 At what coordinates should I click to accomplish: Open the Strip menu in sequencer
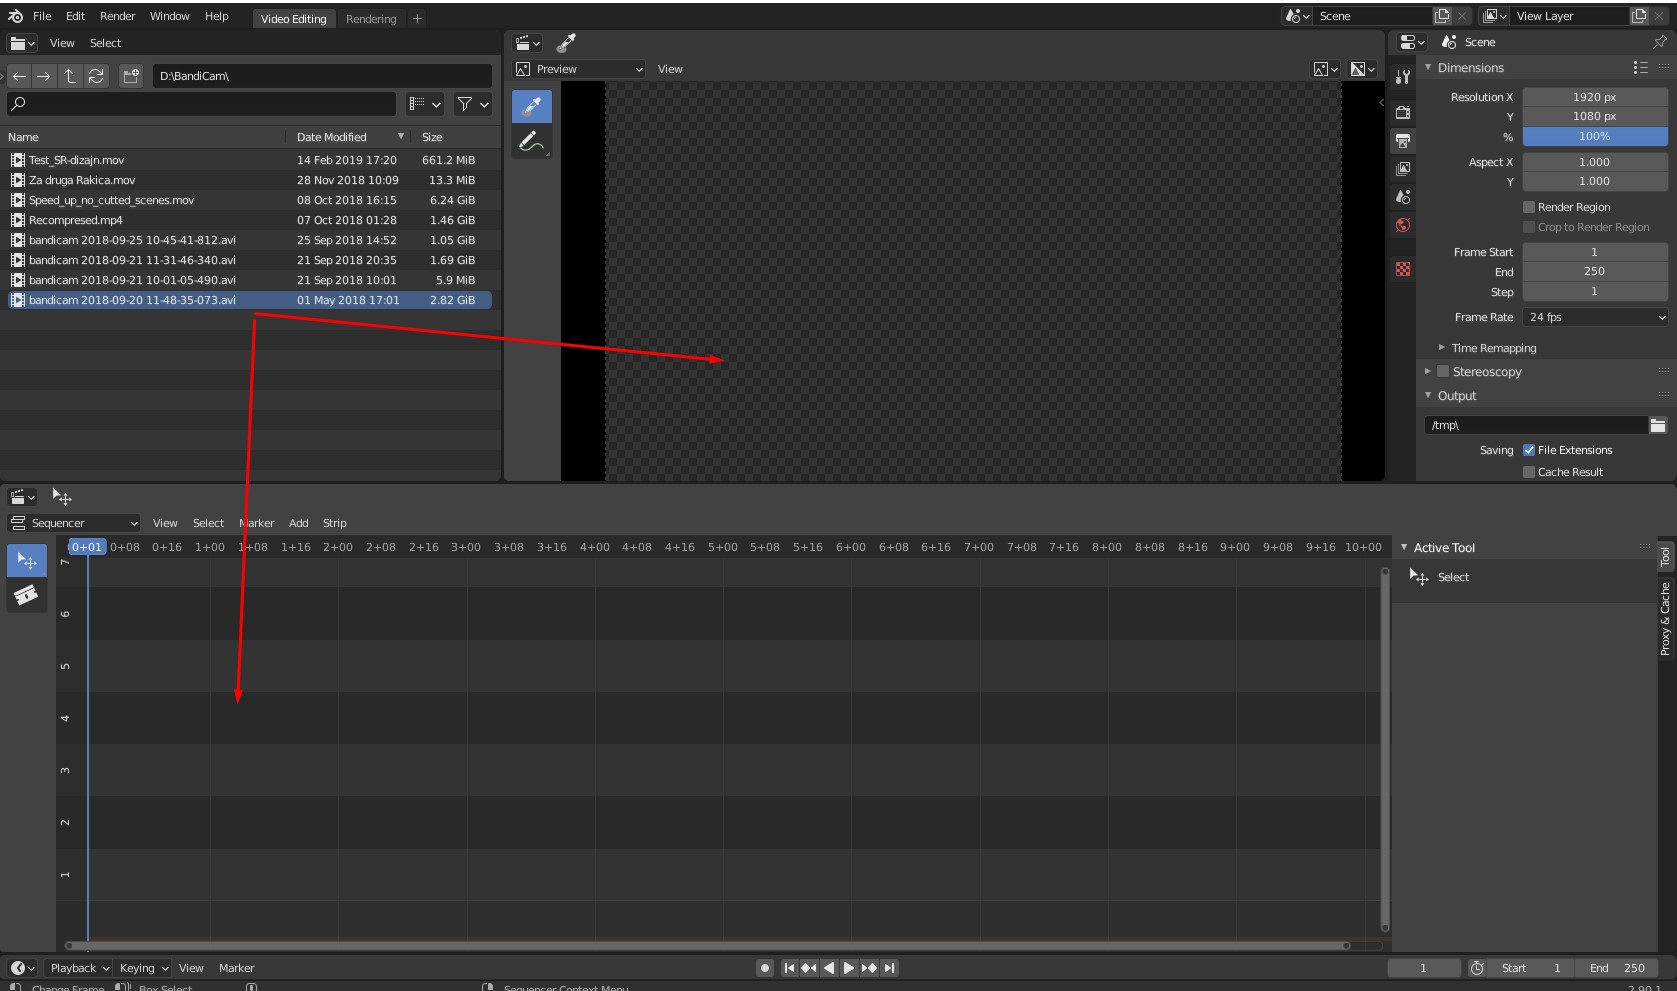click(335, 523)
